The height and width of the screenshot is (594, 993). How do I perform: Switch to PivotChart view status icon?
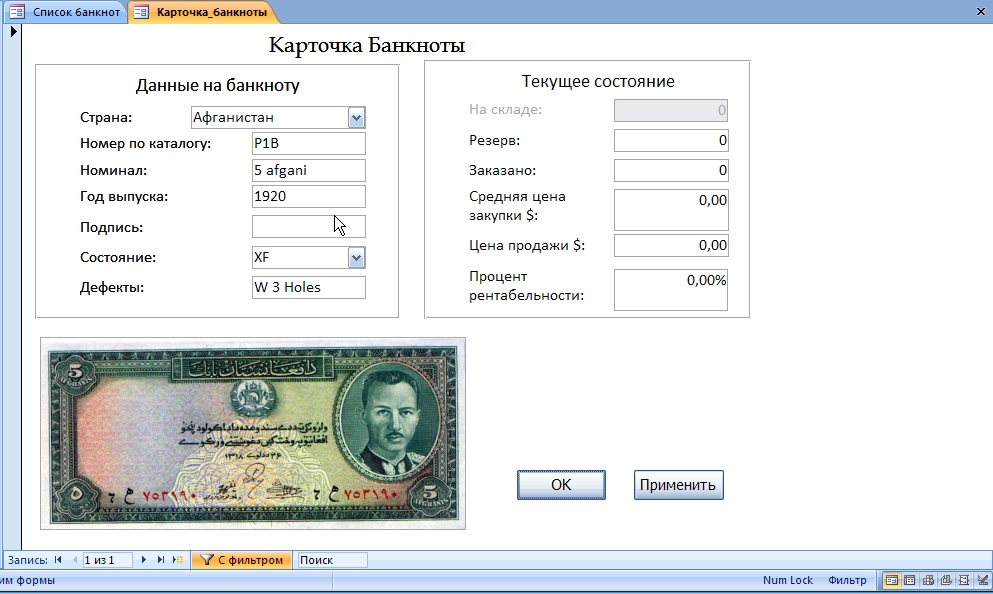click(946, 580)
